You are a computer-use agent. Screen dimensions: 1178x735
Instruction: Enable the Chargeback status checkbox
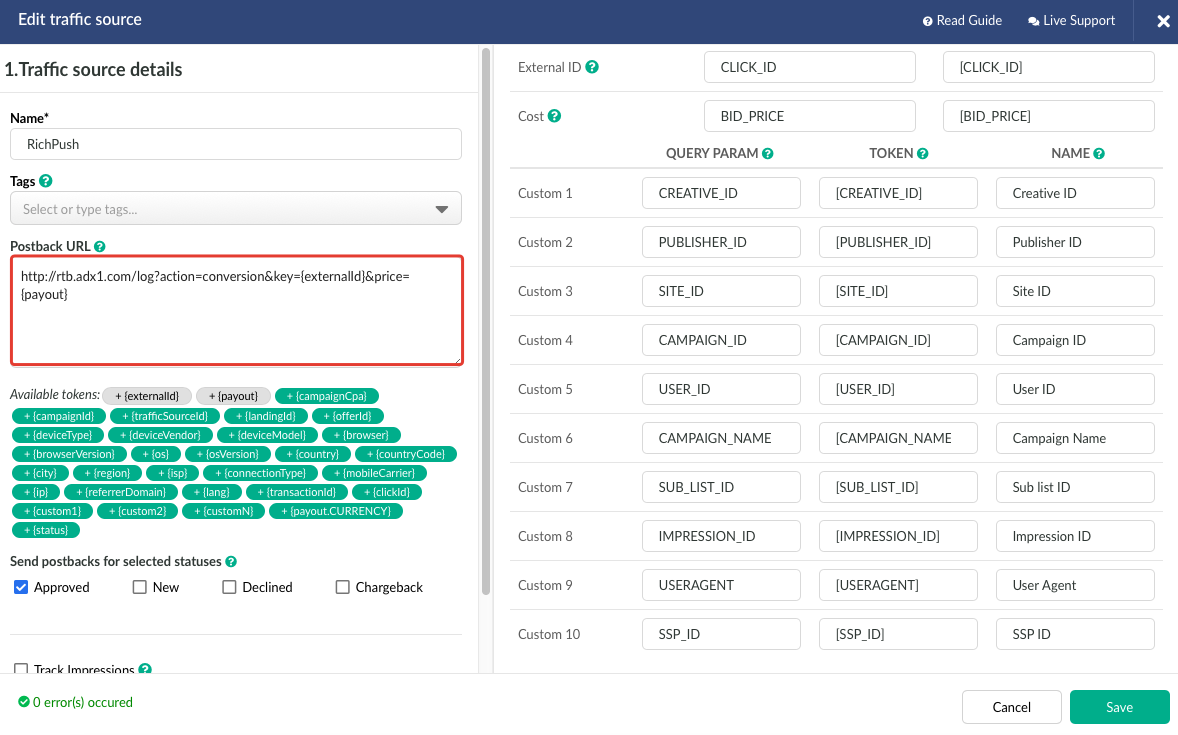[343, 587]
